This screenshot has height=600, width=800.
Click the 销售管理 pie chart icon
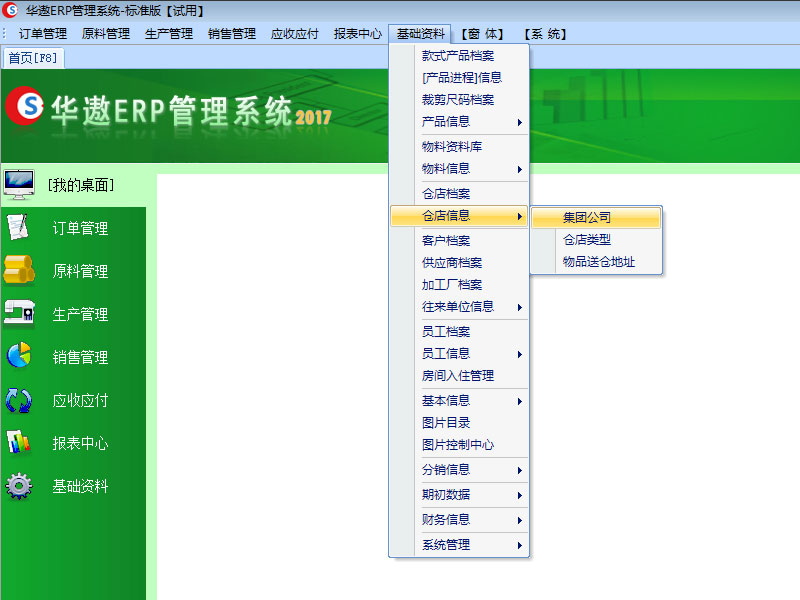click(x=19, y=355)
